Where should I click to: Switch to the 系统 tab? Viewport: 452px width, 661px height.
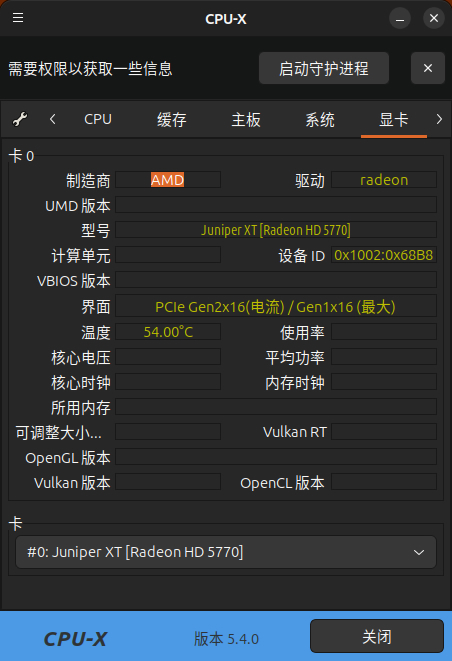coord(320,119)
